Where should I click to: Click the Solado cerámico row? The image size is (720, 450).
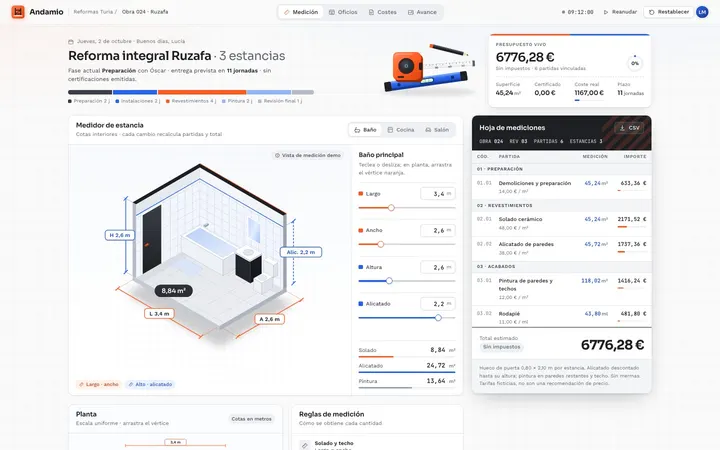click(562, 223)
